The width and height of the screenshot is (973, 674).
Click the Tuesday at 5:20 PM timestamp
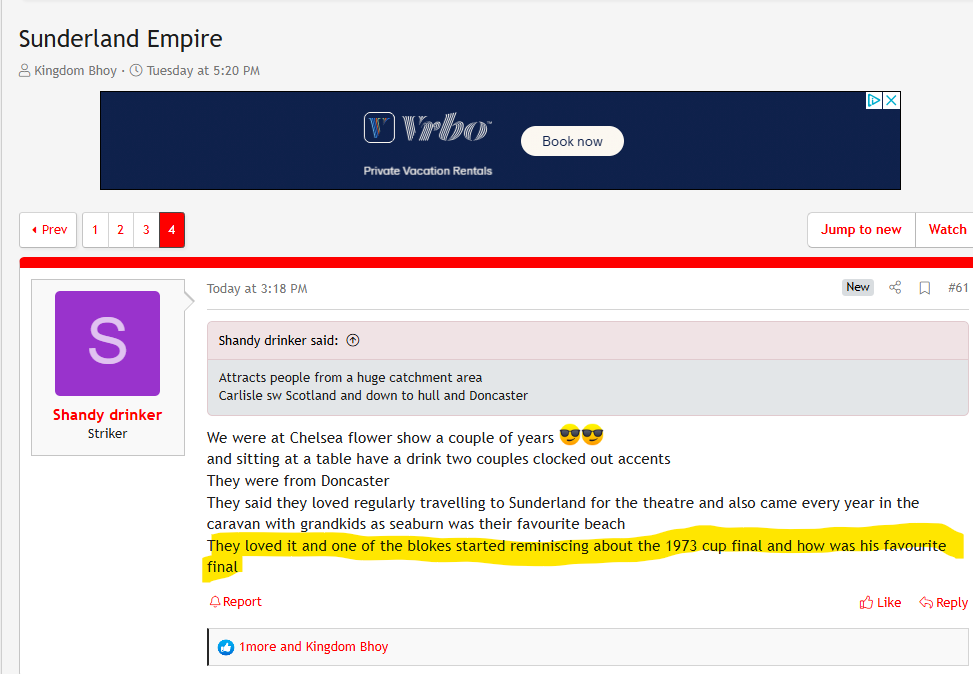(203, 71)
